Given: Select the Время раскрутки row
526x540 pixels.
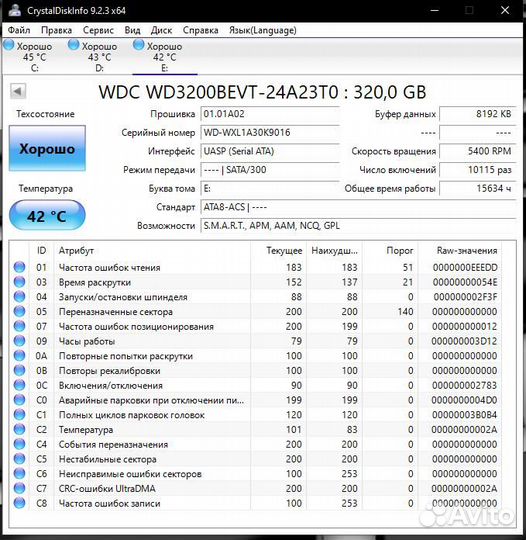Looking at the screenshot, I should 255,282.
